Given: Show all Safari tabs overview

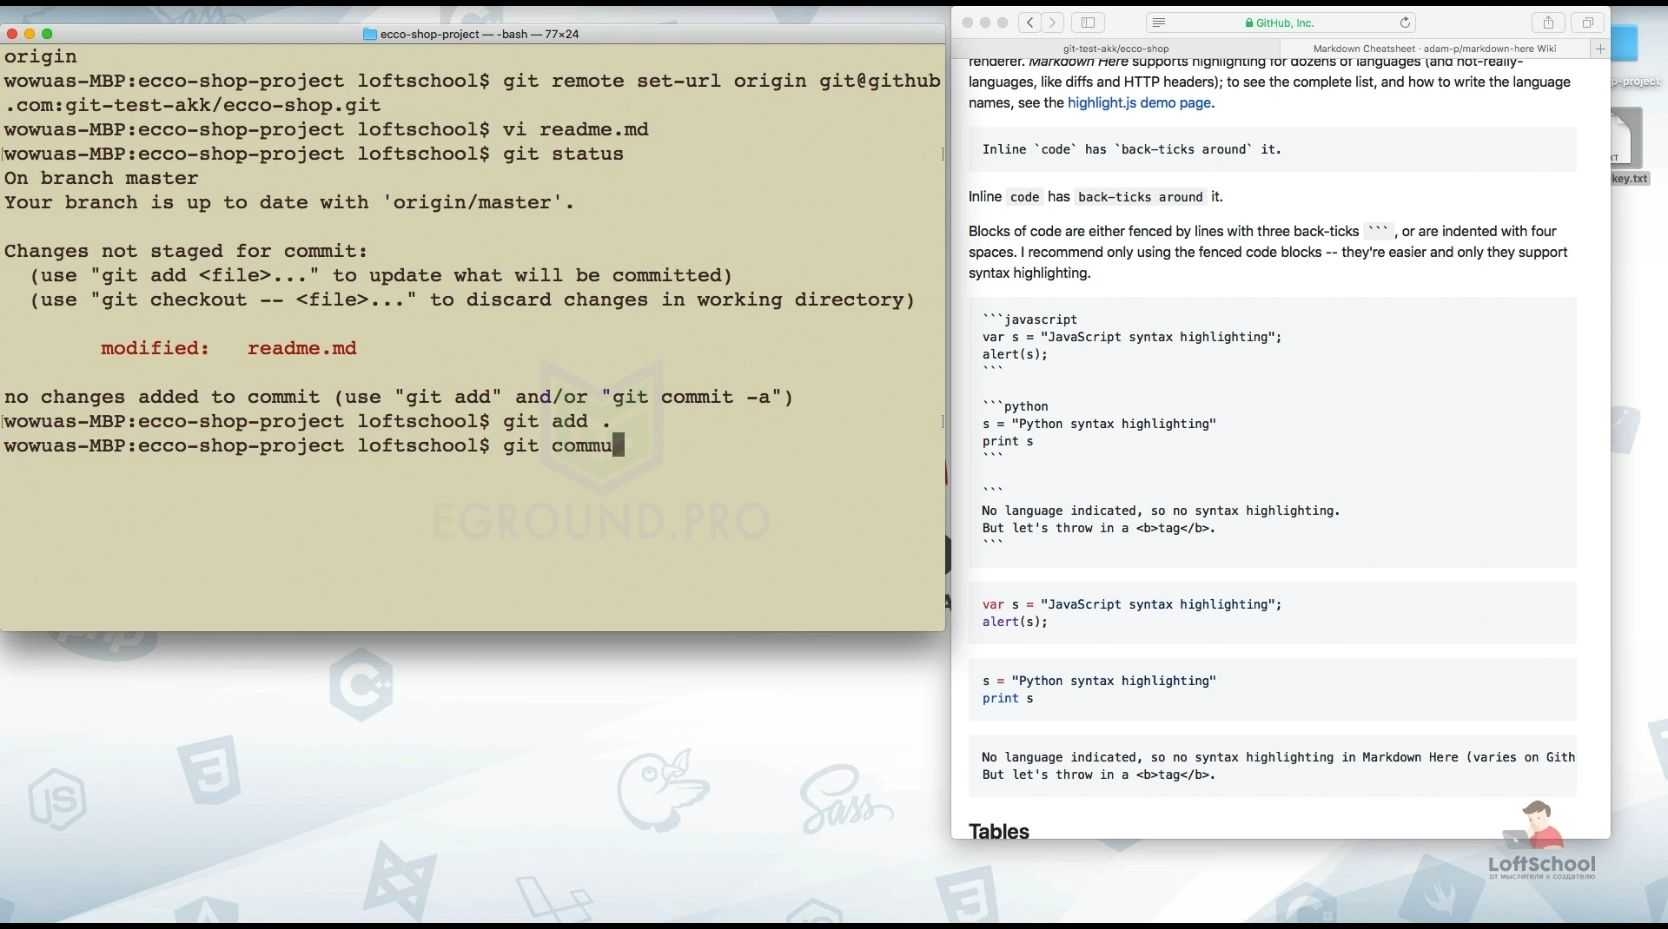Looking at the screenshot, I should 1587,23.
